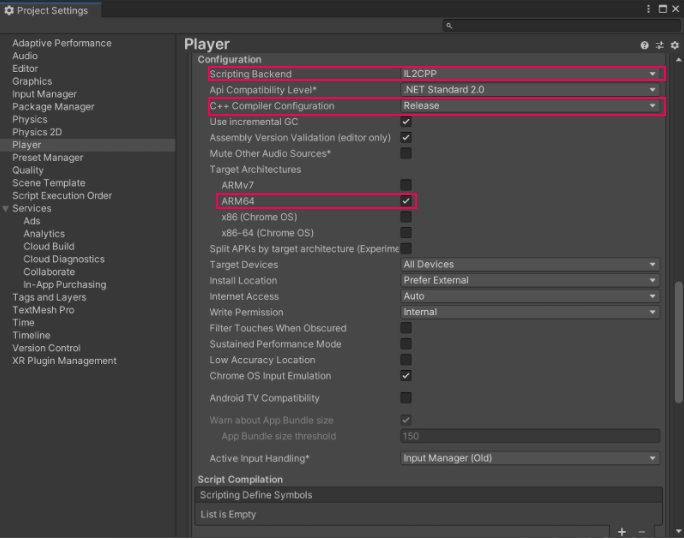Click the search magnifier icon

click(x=450, y=26)
